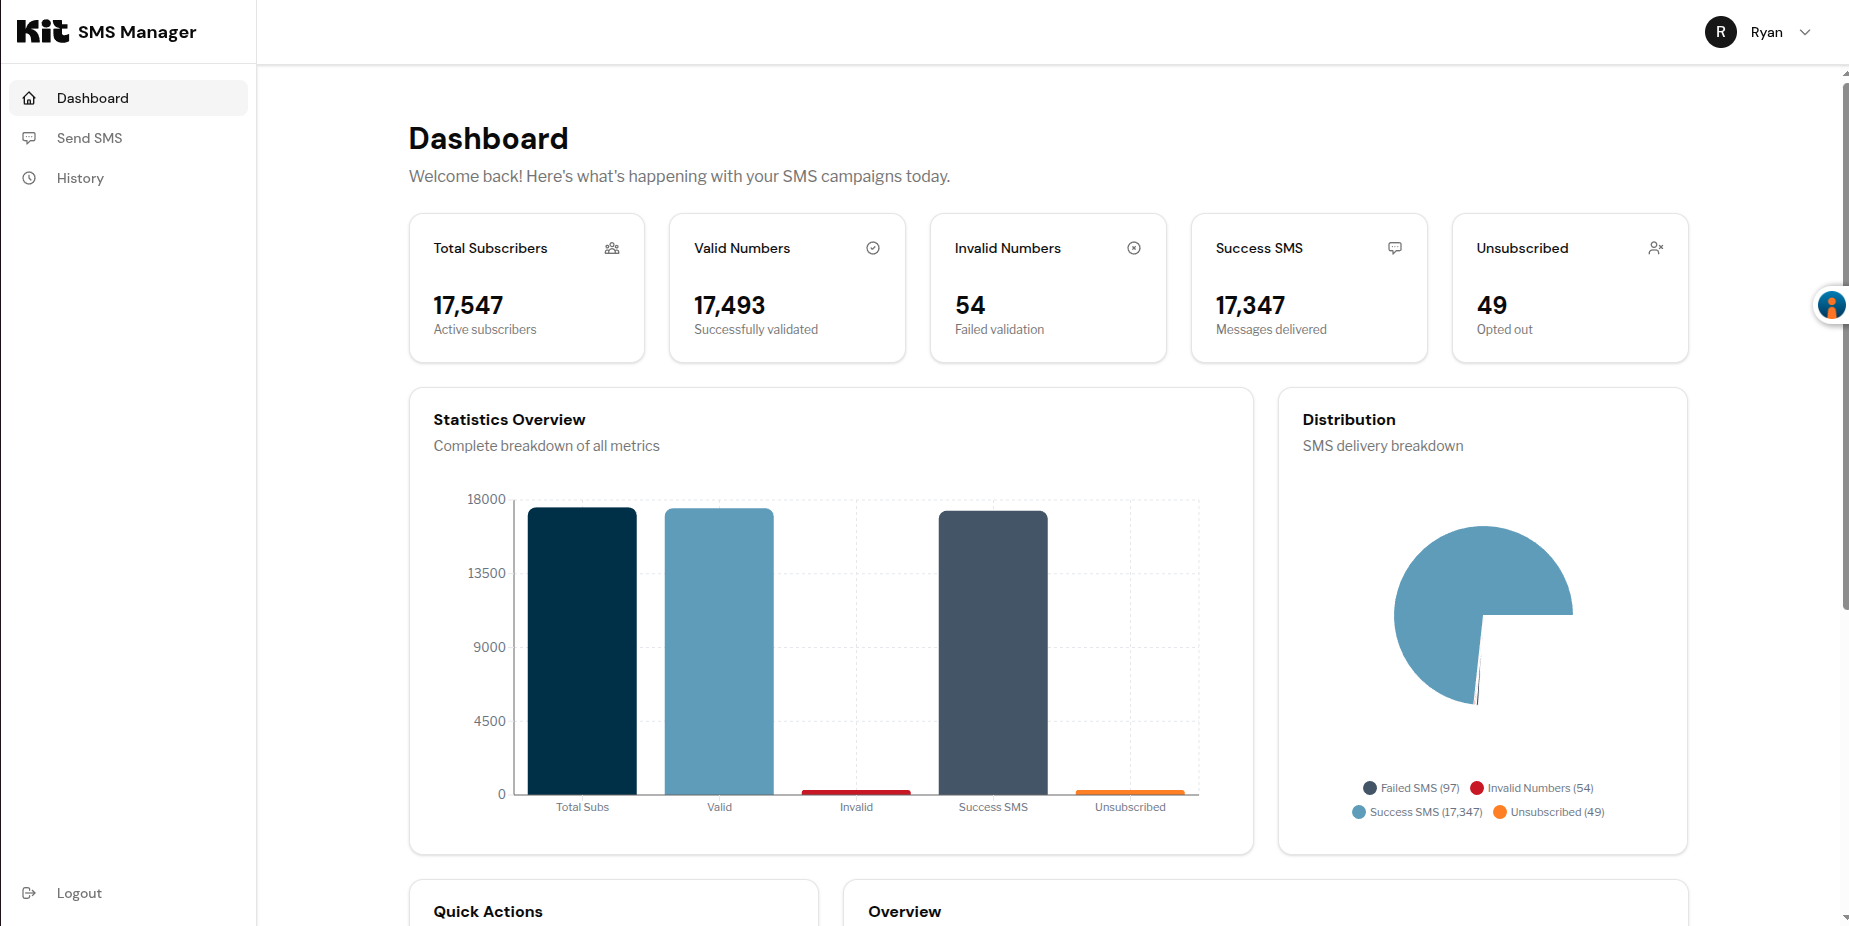Go to History in the sidebar
The height and width of the screenshot is (926, 1849).
(80, 178)
